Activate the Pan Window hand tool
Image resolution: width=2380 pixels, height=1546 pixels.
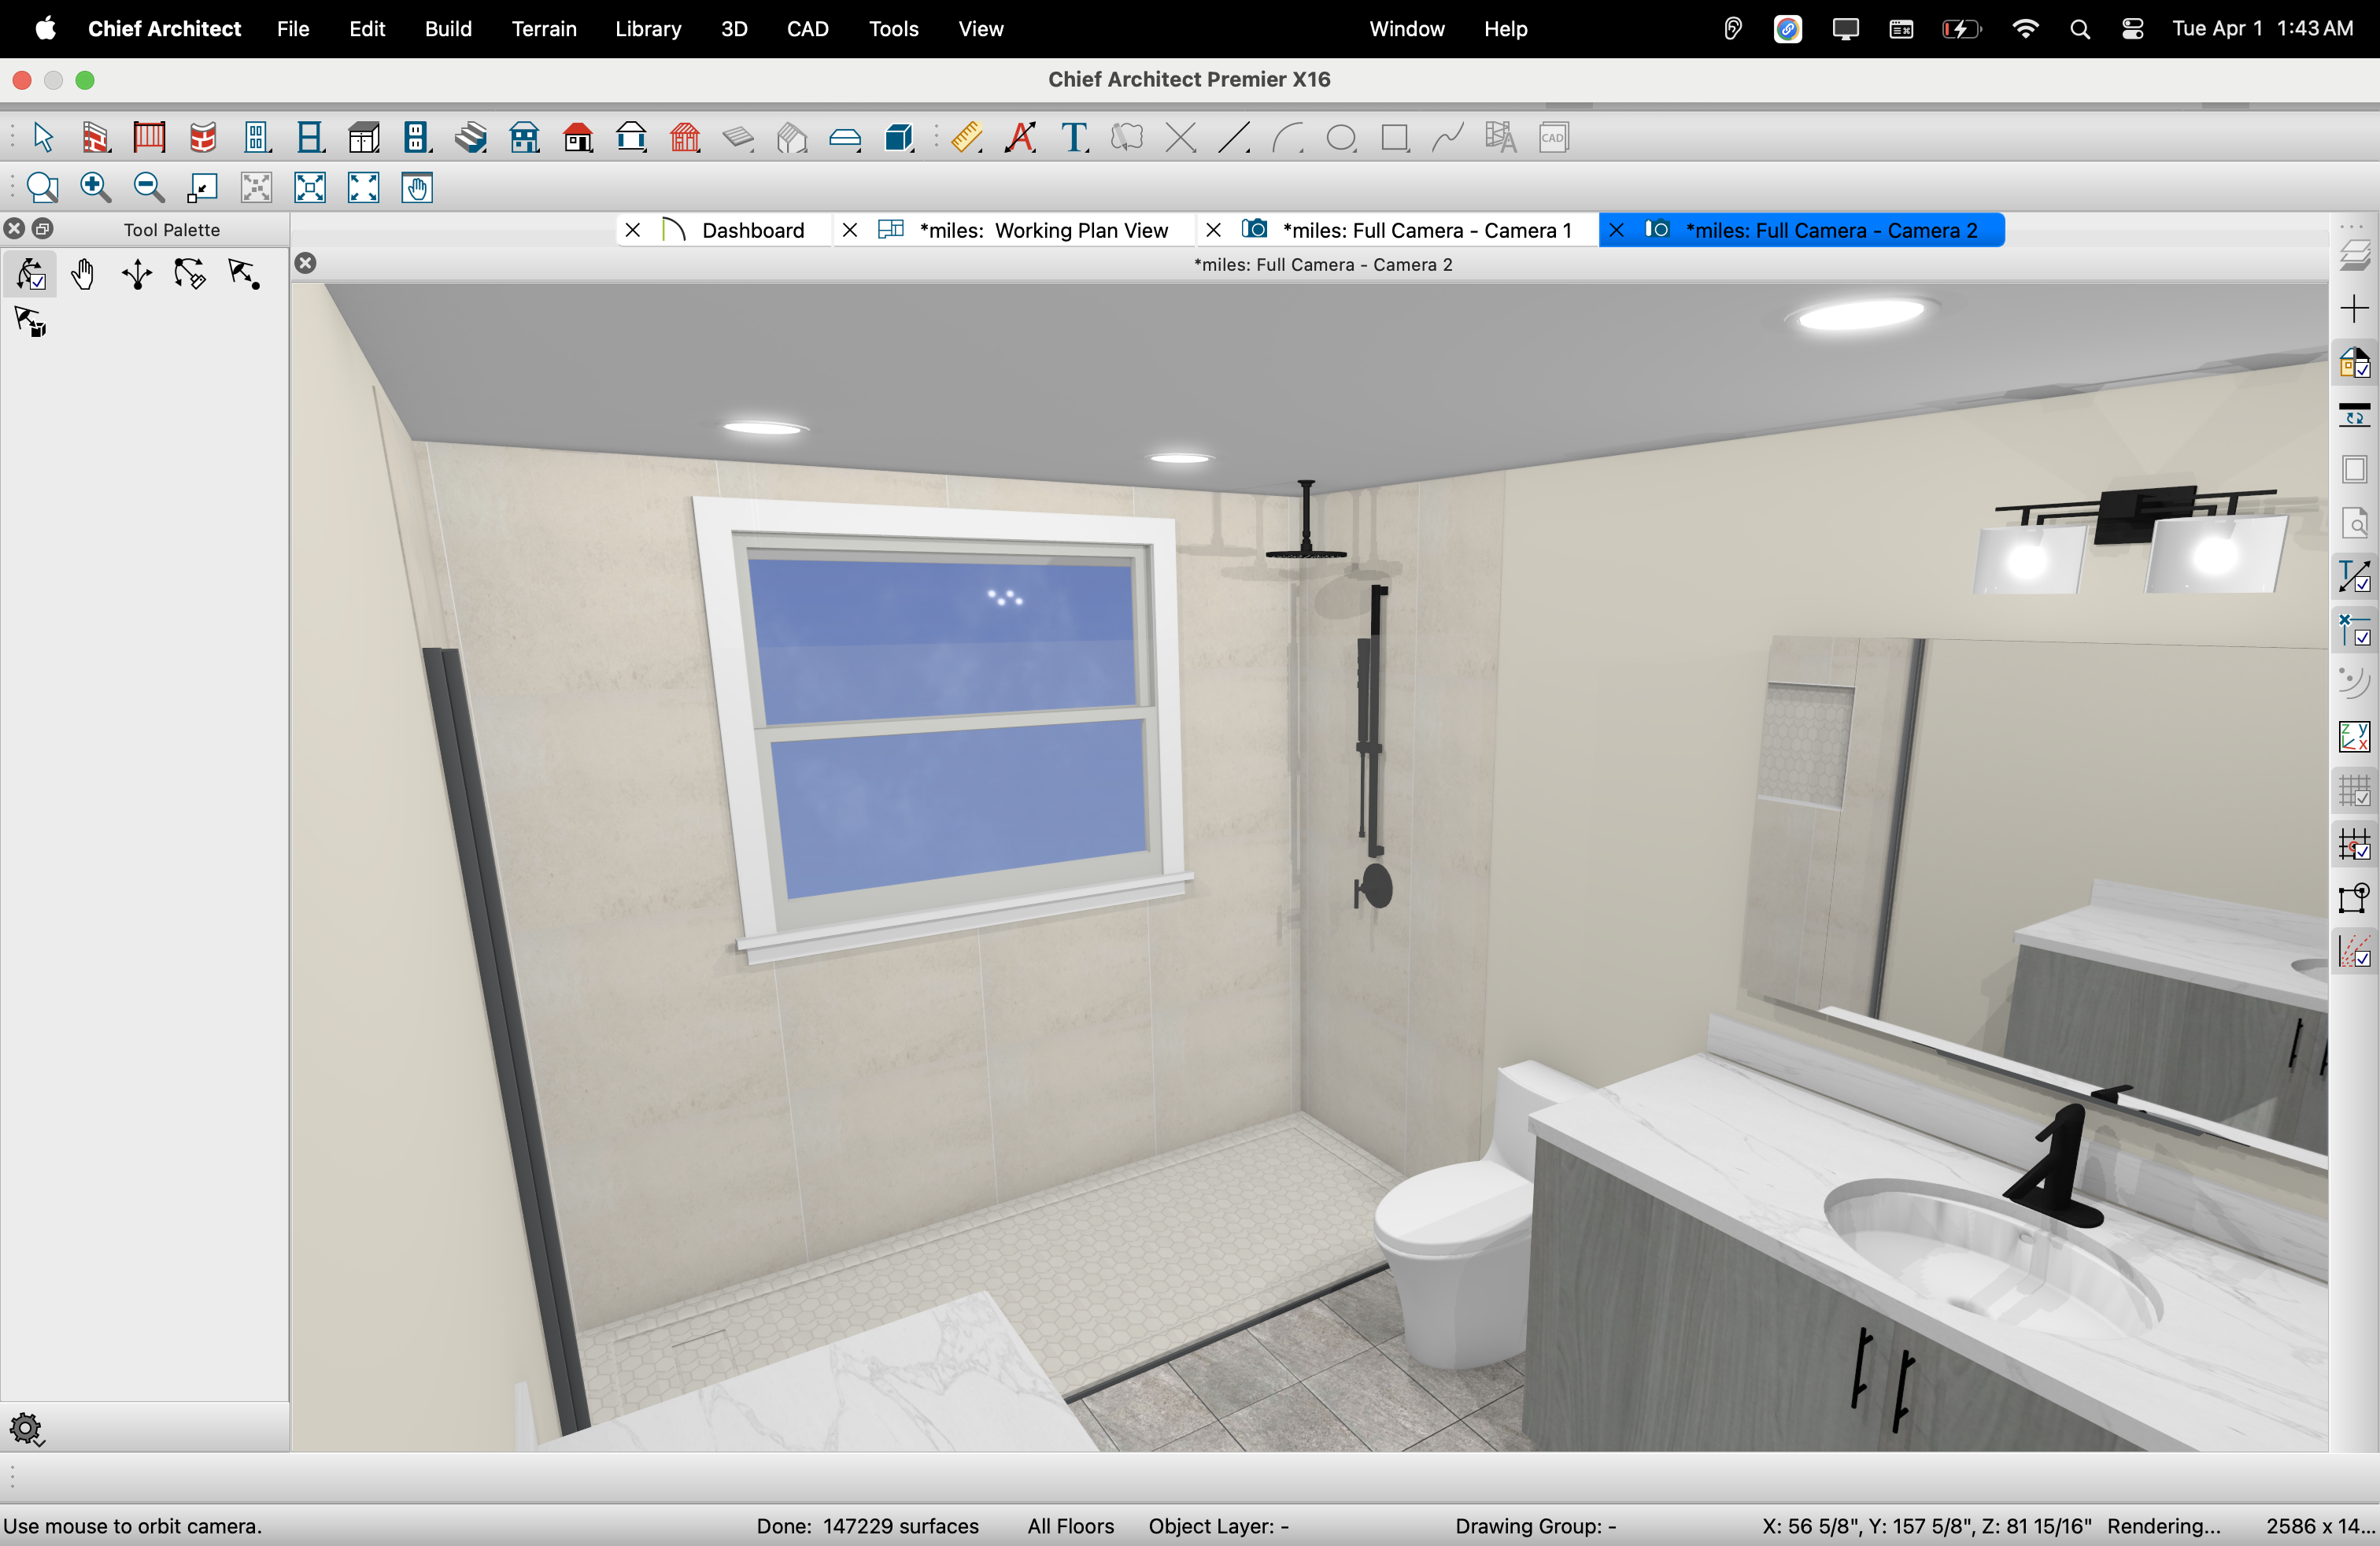tap(417, 187)
